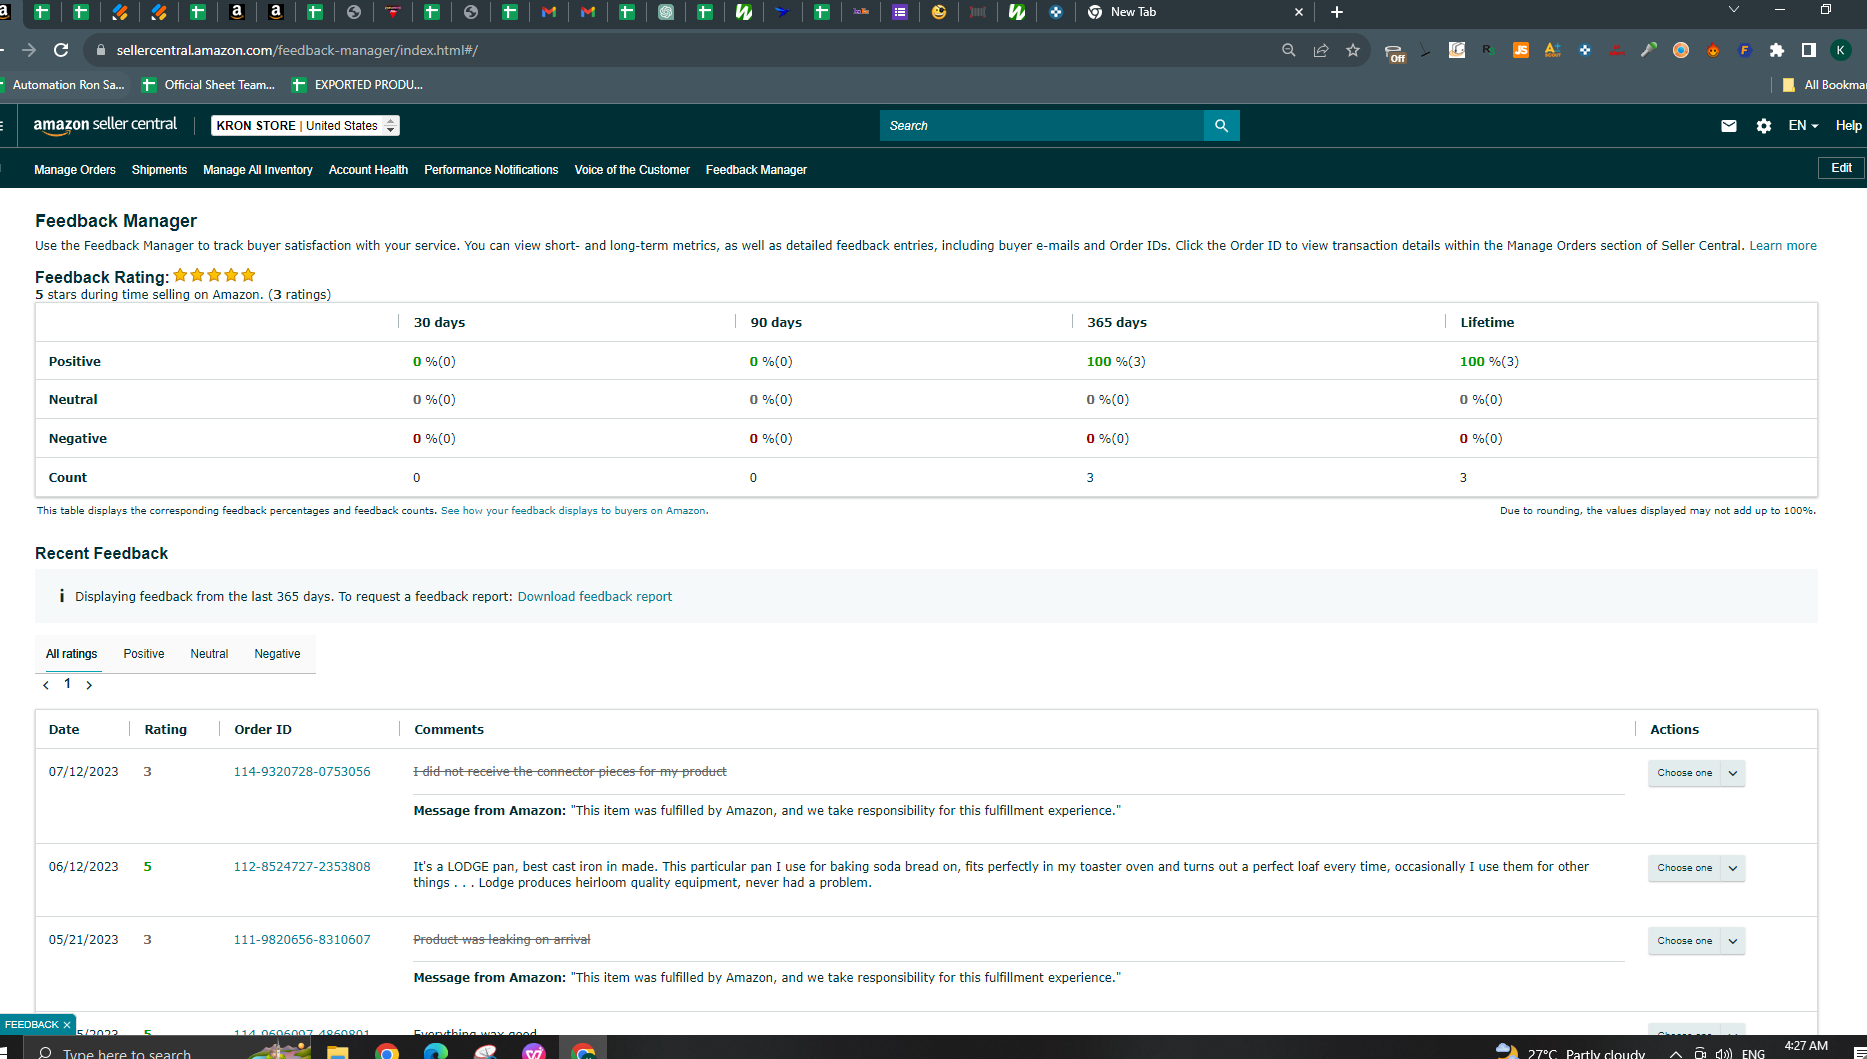Image resolution: width=1867 pixels, height=1059 pixels.
Task: Click the volume speaker icon in system tray
Action: click(1724, 1054)
